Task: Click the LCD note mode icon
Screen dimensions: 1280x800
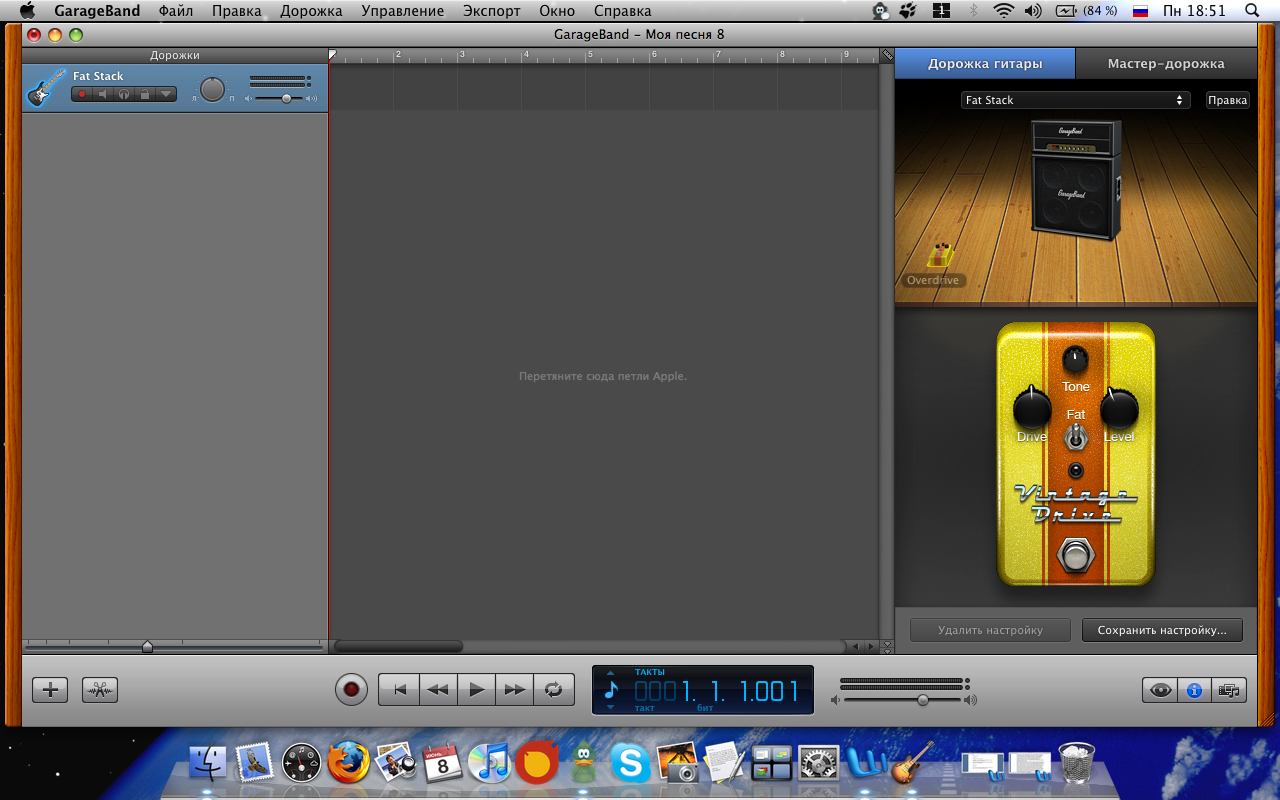Action: [612, 690]
